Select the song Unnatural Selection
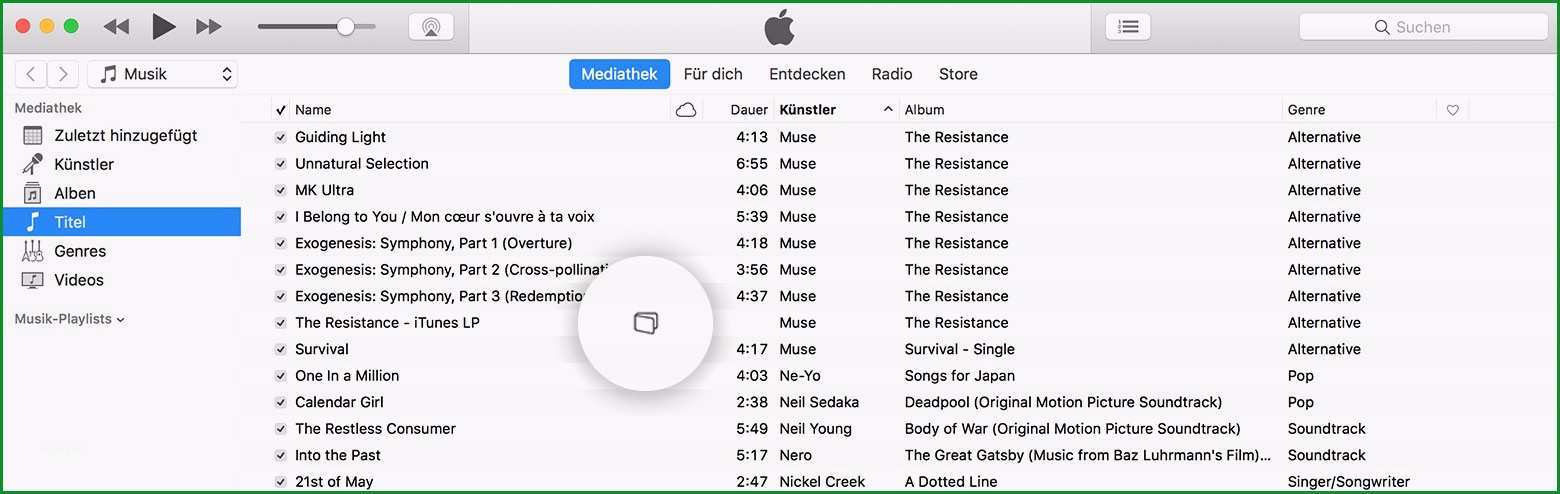 coord(362,164)
